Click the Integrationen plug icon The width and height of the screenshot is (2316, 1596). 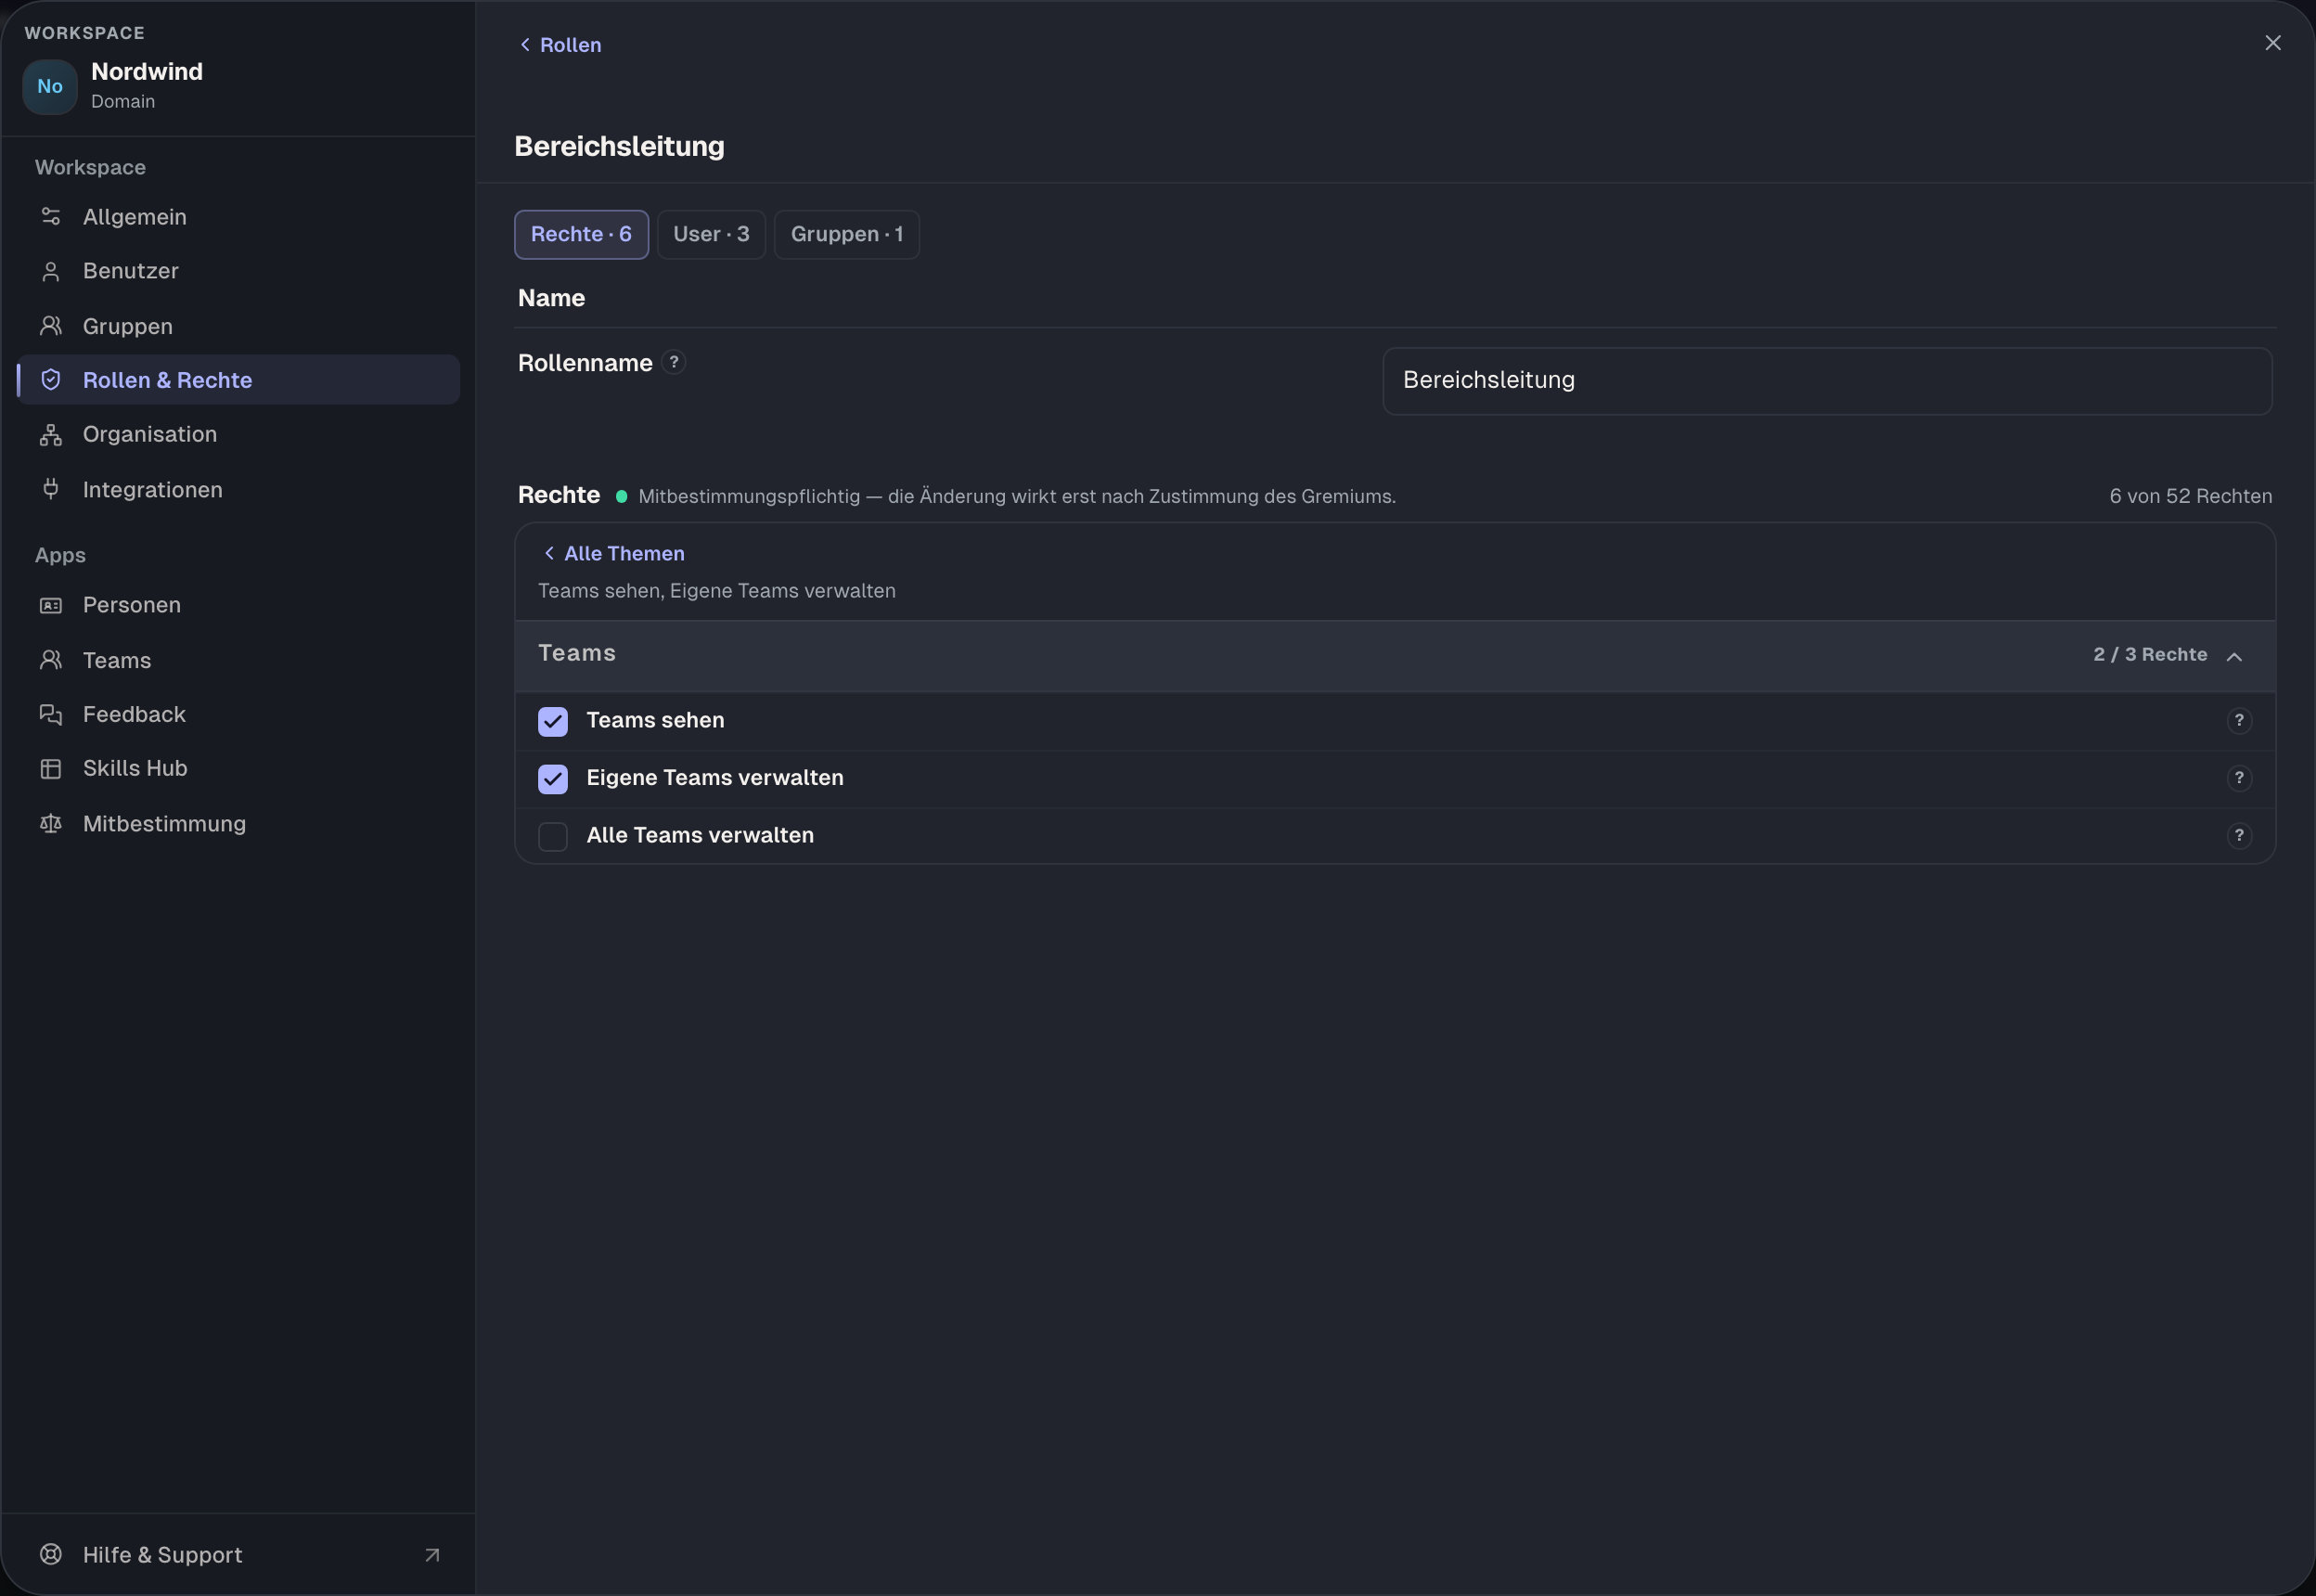tap(51, 489)
